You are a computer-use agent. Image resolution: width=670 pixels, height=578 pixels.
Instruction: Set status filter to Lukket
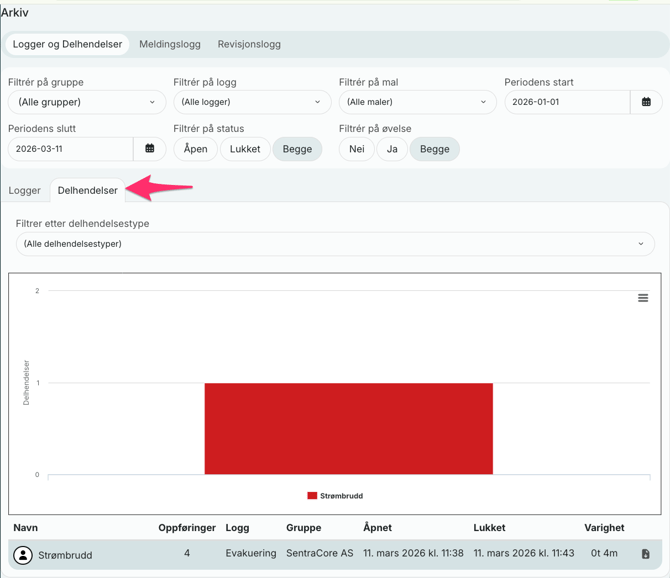click(245, 149)
